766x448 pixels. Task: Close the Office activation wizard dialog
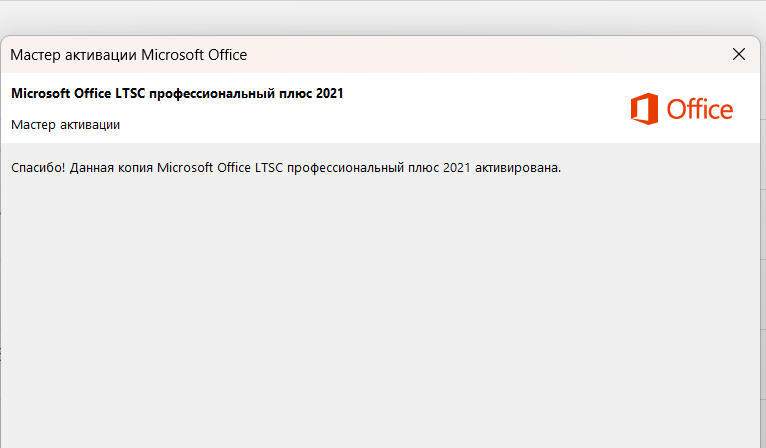click(x=739, y=54)
